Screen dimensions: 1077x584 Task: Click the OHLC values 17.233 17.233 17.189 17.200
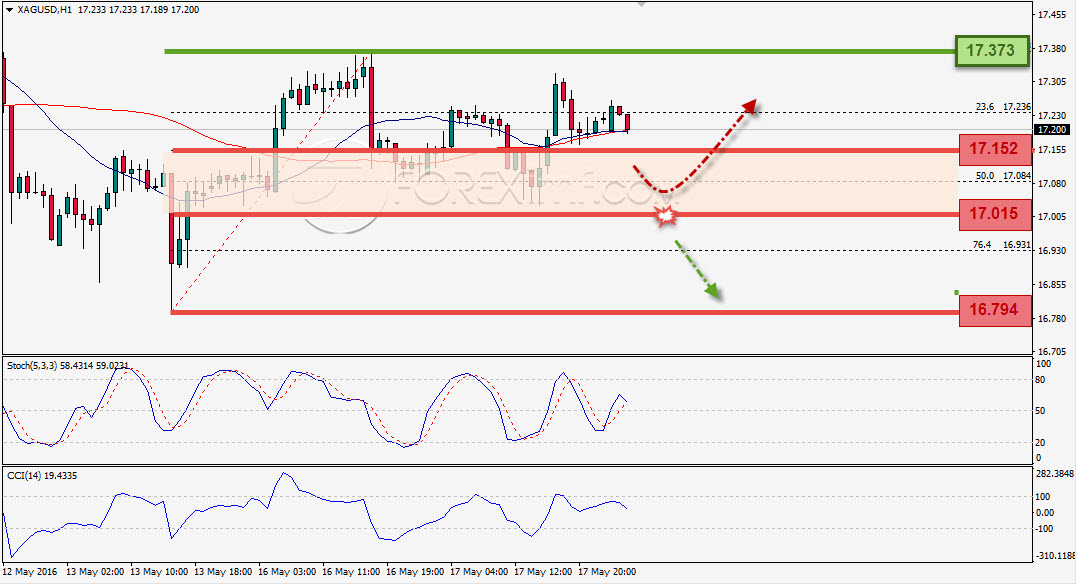tap(139, 10)
